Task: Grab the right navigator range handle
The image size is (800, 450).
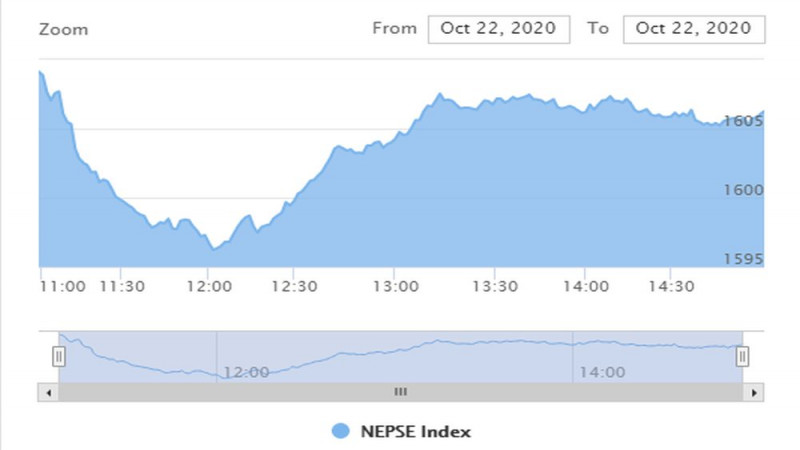Action: click(742, 357)
